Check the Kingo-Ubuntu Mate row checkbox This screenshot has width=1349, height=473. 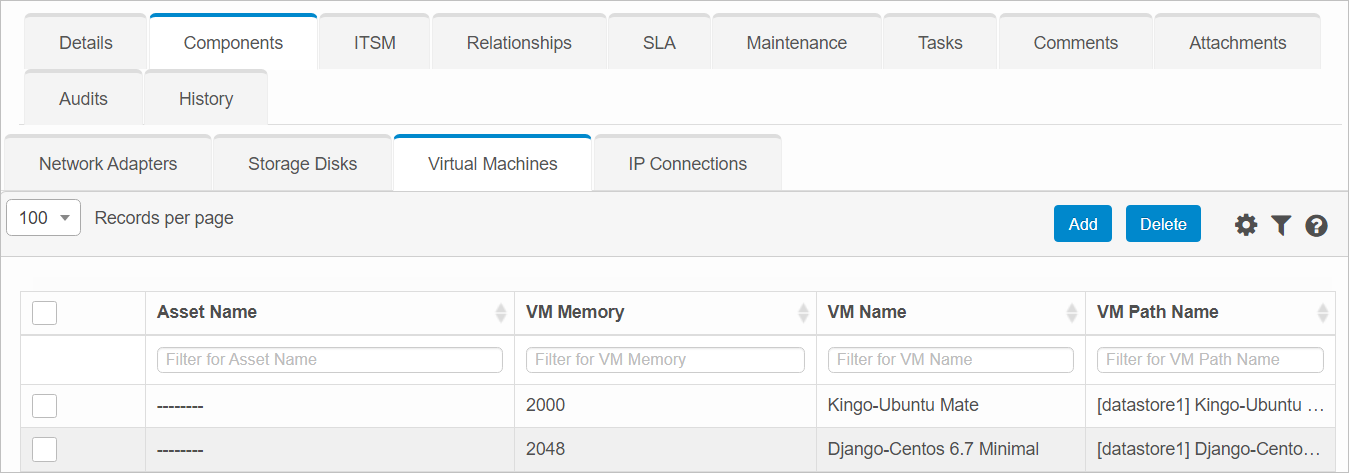point(44,406)
